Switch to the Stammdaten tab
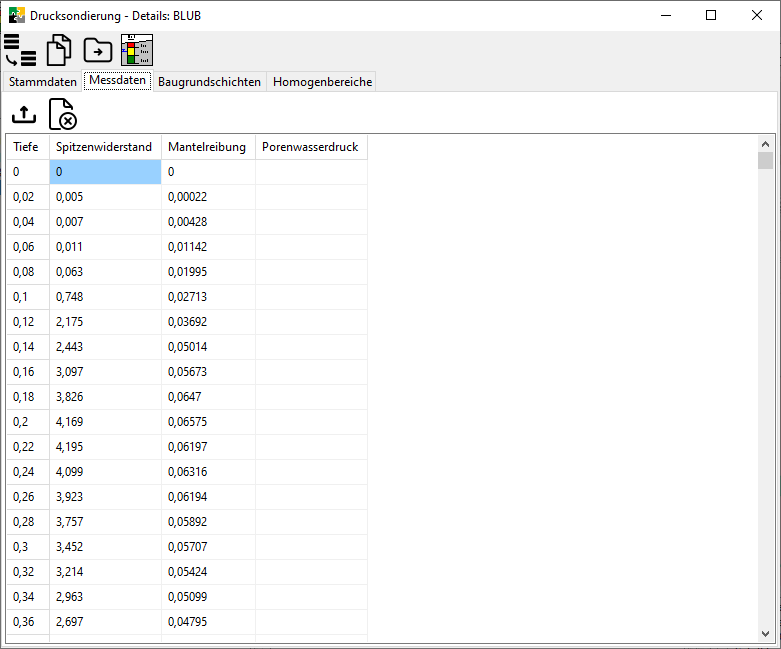 pos(43,82)
